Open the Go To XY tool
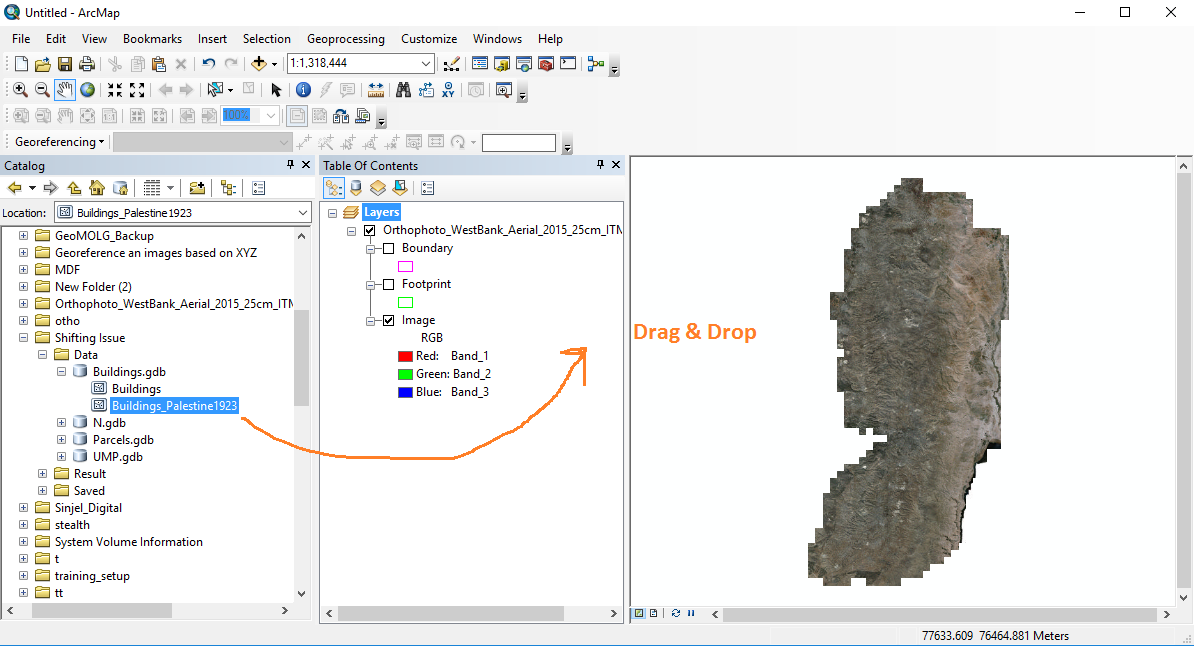The height and width of the screenshot is (648, 1194). [448, 90]
